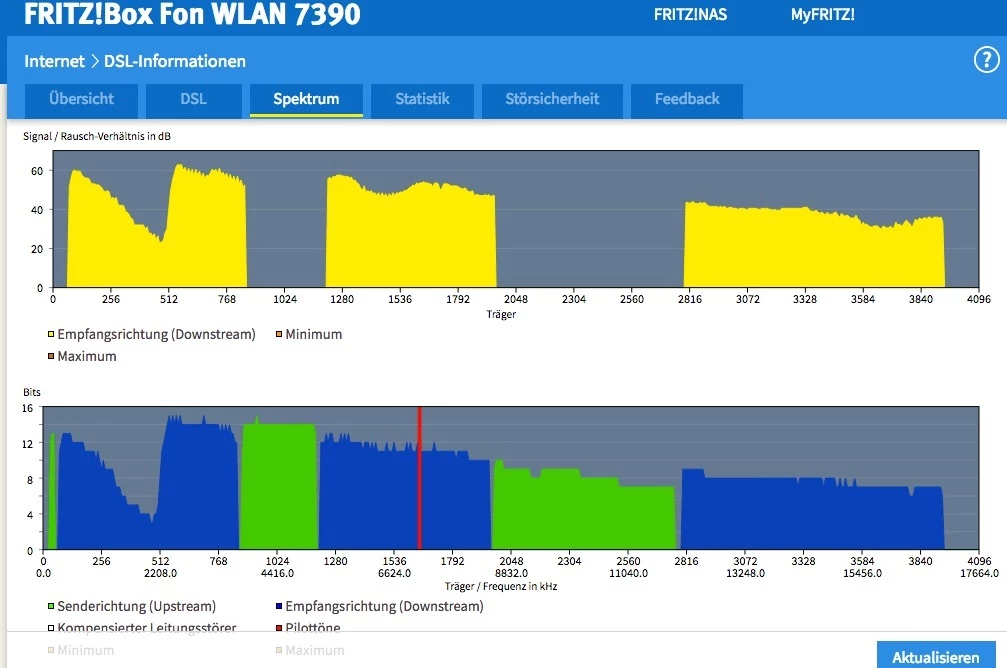1007x668 pixels.
Task: Click the '15456.0' frequency value
Action: click(x=862, y=573)
